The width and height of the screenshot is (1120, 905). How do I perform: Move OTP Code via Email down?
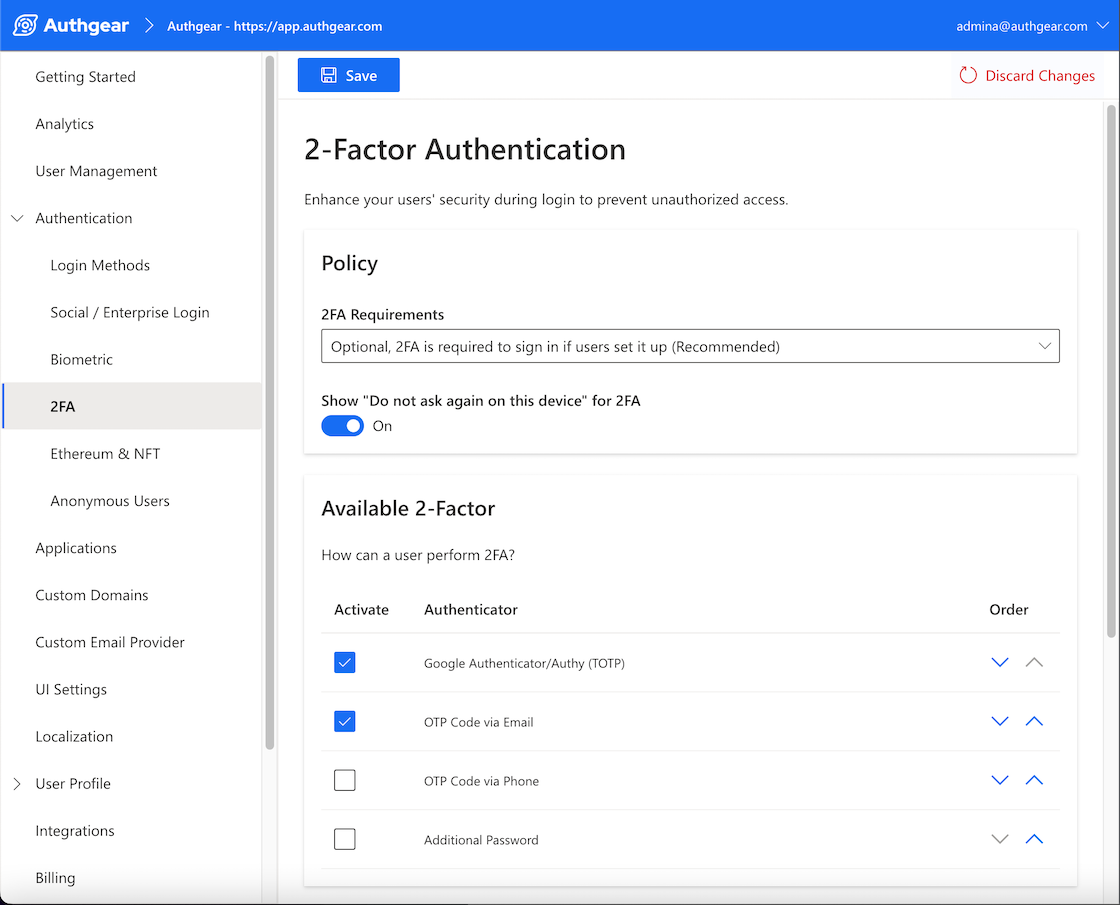tap(999, 722)
